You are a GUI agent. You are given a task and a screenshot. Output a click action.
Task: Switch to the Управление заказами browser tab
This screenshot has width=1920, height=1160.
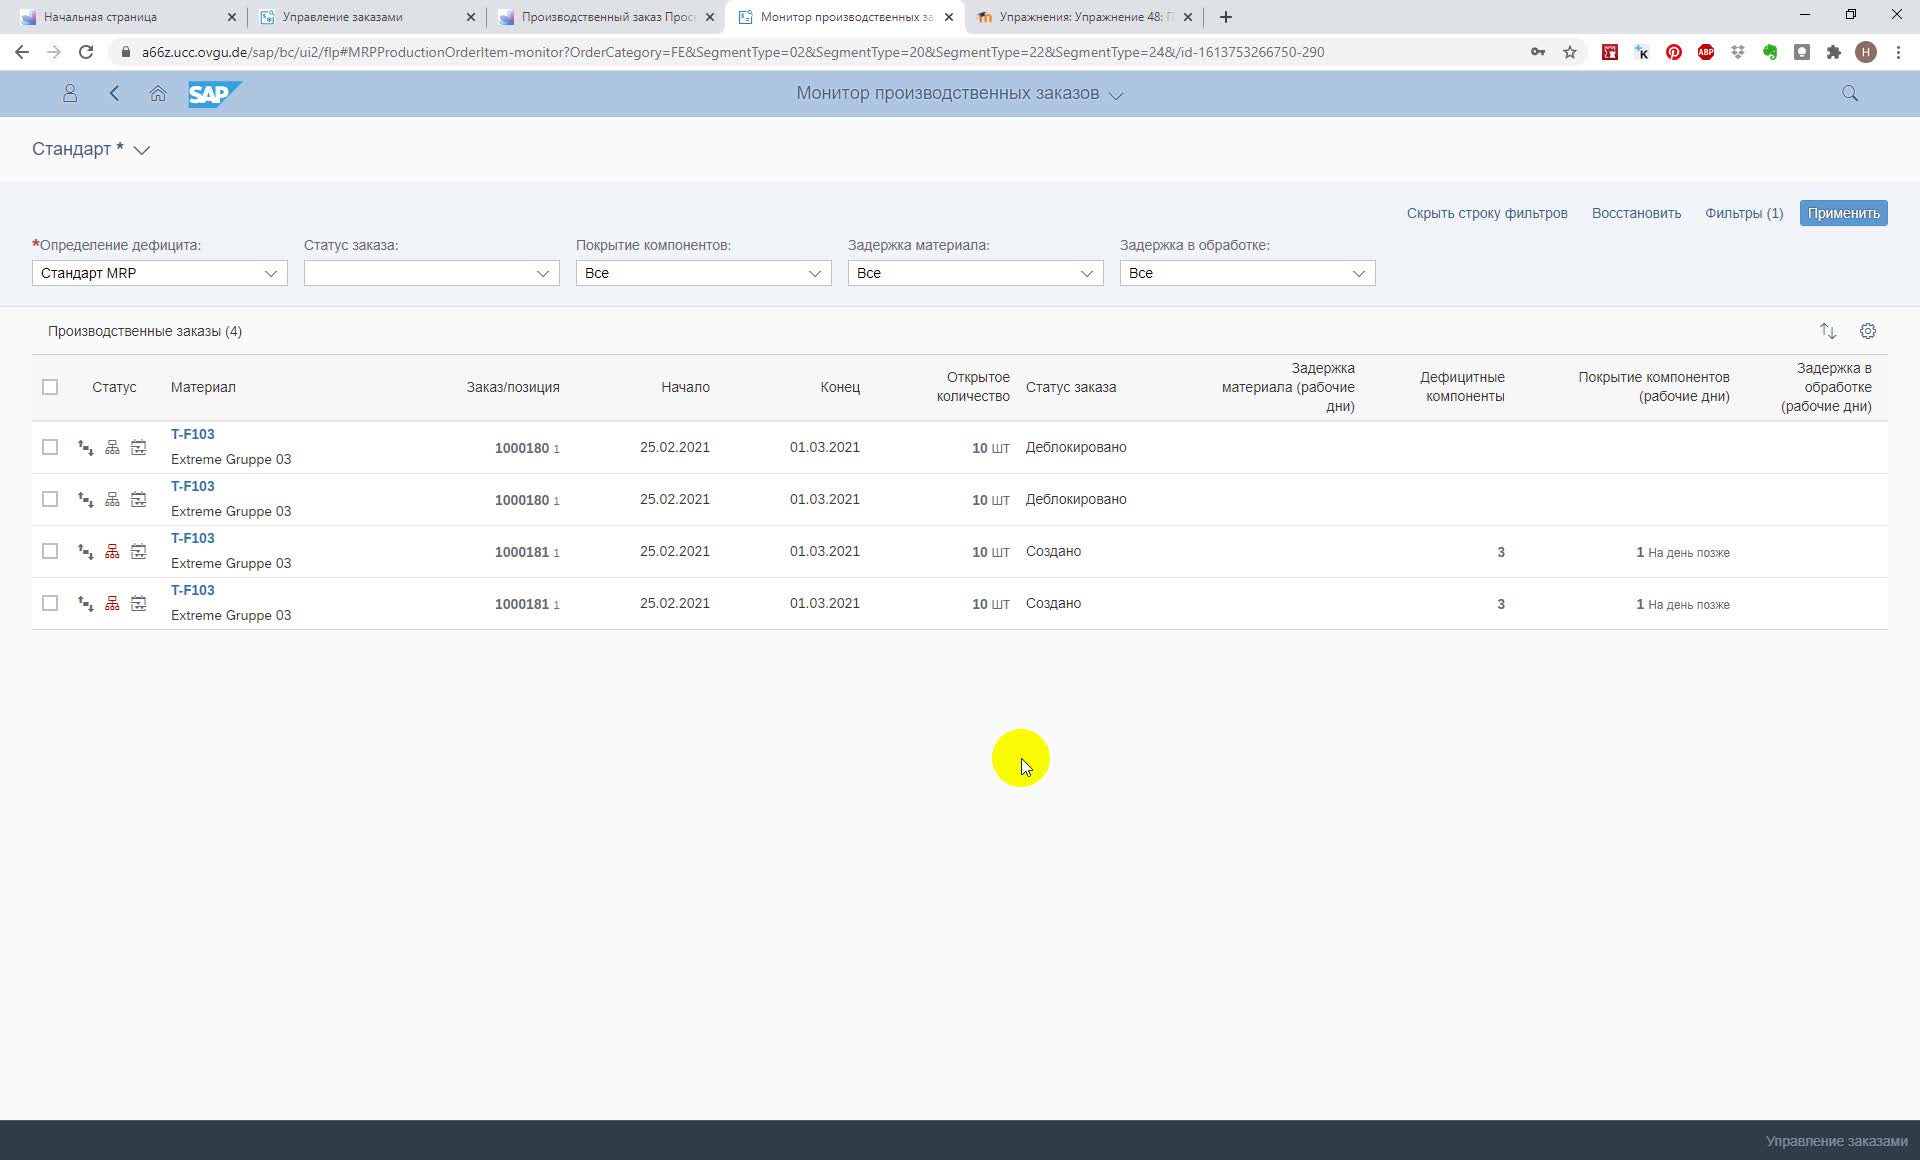click(365, 17)
